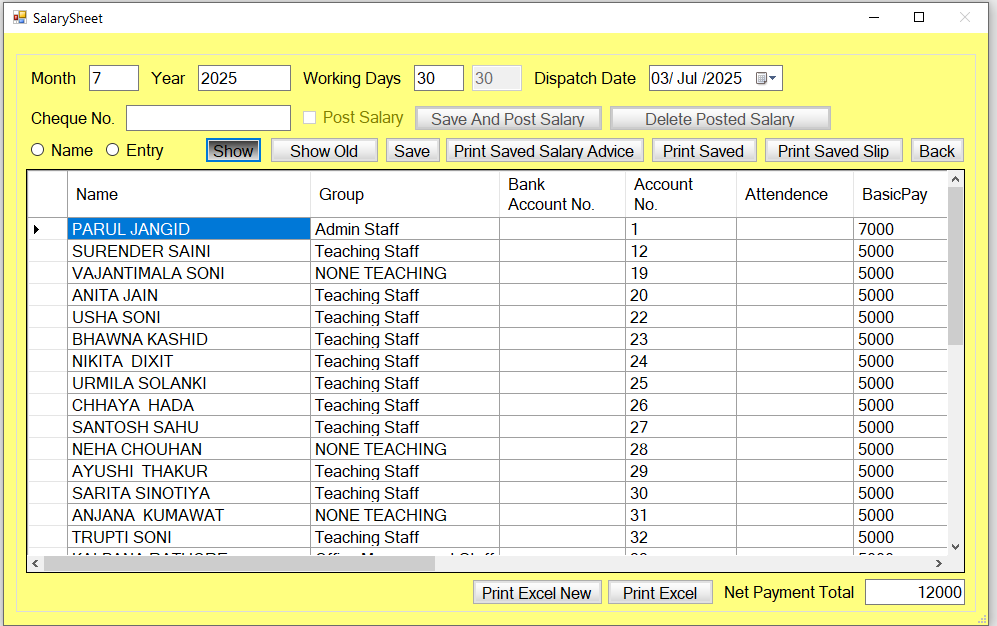
Task: Click Delete Posted Salary button
Action: [x=720, y=119]
